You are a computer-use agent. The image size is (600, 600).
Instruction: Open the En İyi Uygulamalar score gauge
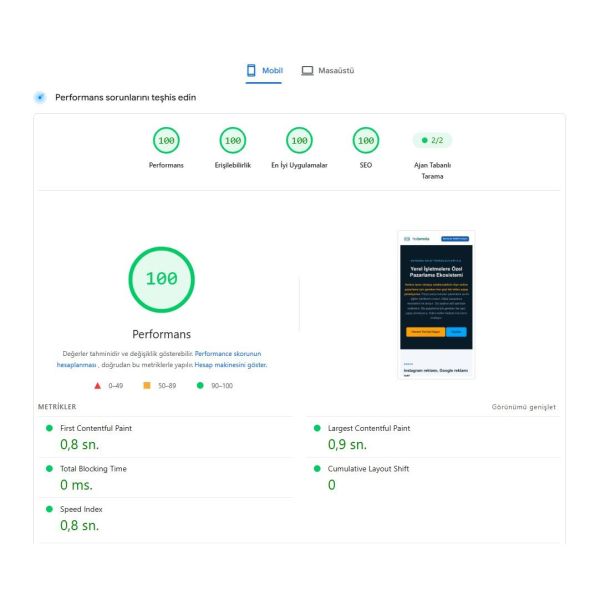click(299, 140)
